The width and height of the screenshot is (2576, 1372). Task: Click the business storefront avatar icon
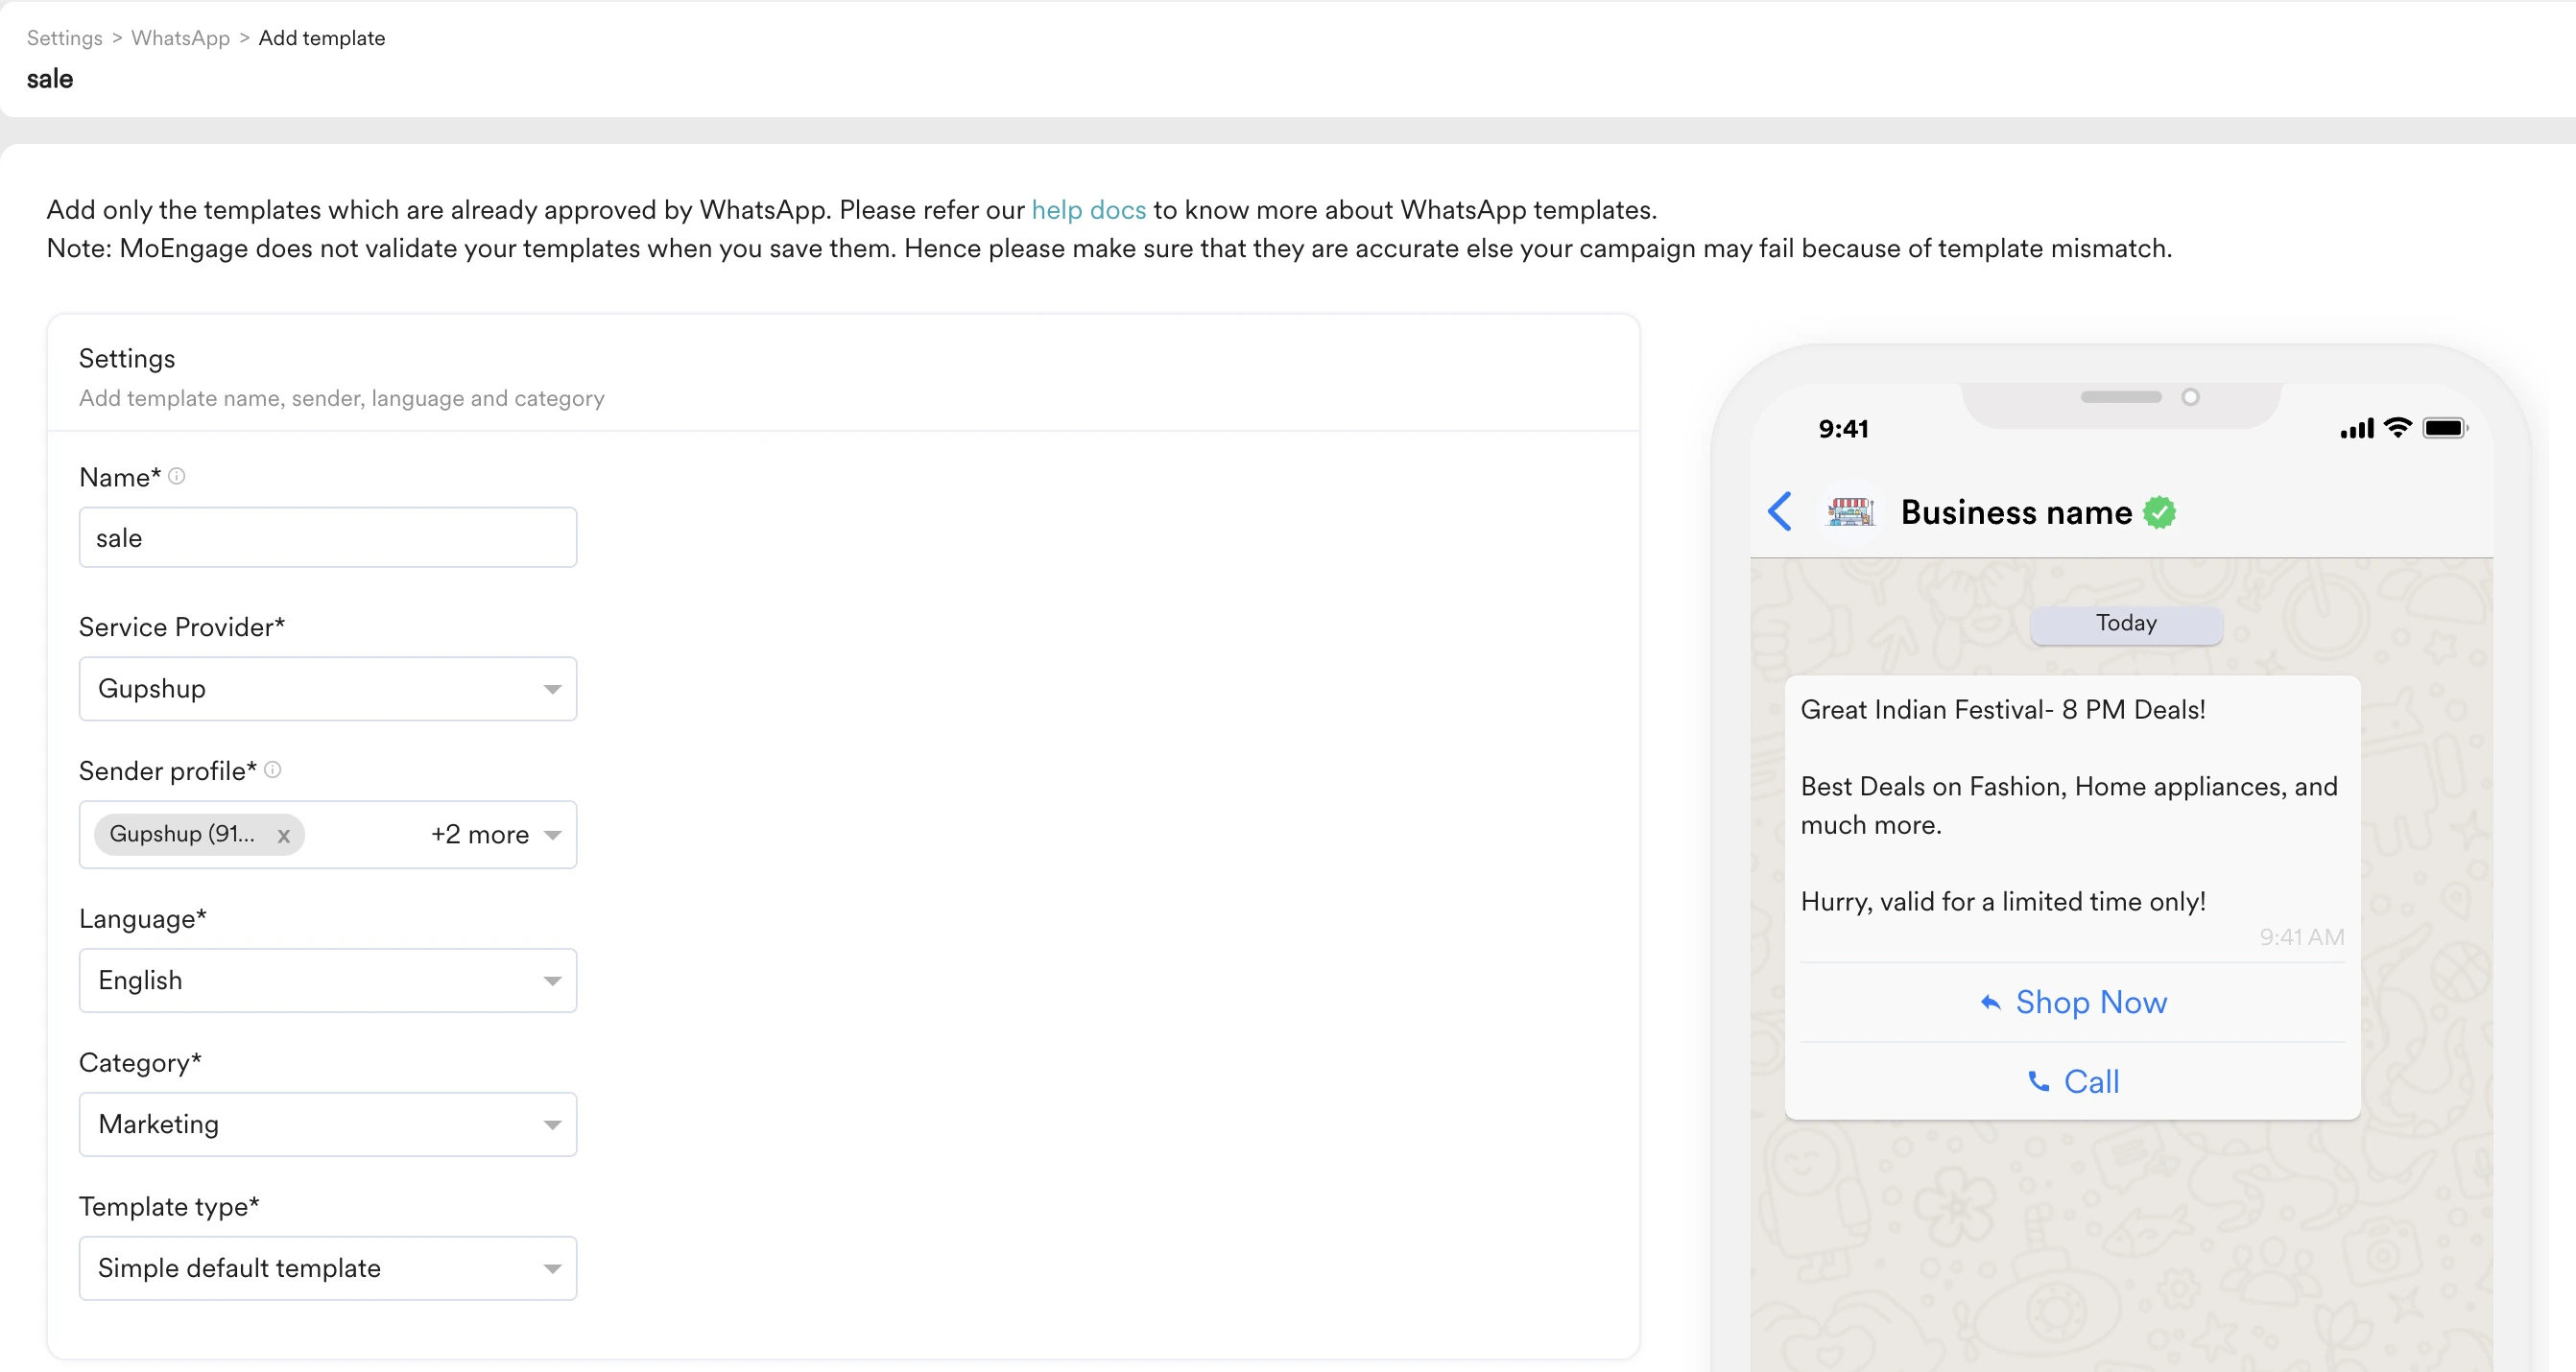pyautogui.click(x=1850, y=512)
